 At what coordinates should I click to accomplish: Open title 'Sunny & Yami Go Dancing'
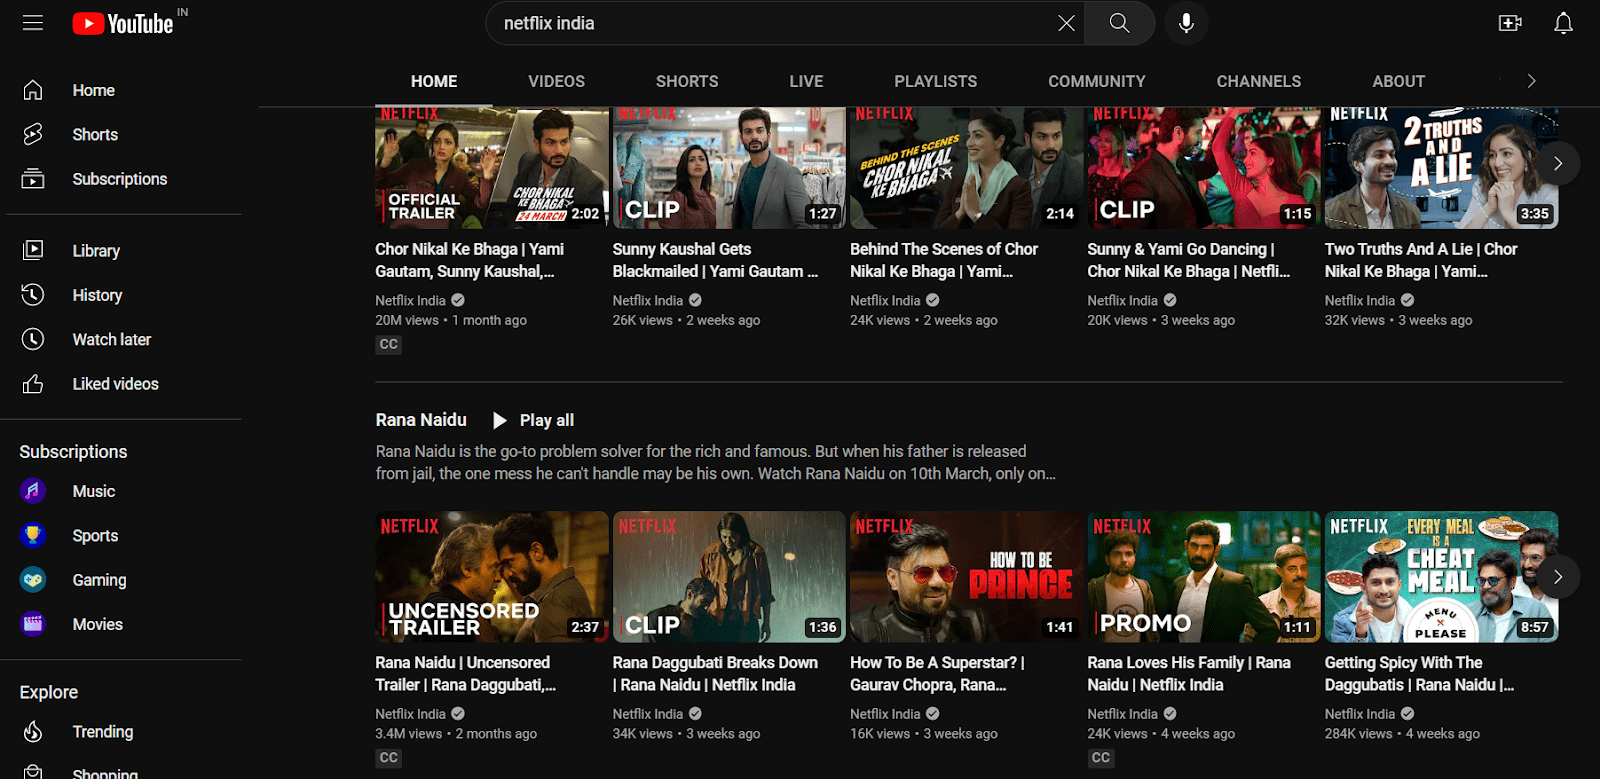click(x=1189, y=260)
